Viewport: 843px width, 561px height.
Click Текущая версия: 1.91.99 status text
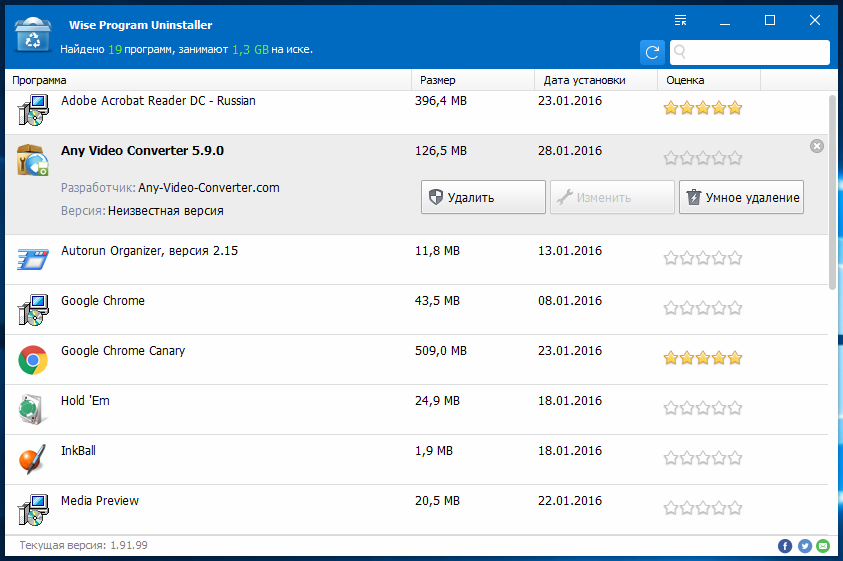tap(84, 545)
